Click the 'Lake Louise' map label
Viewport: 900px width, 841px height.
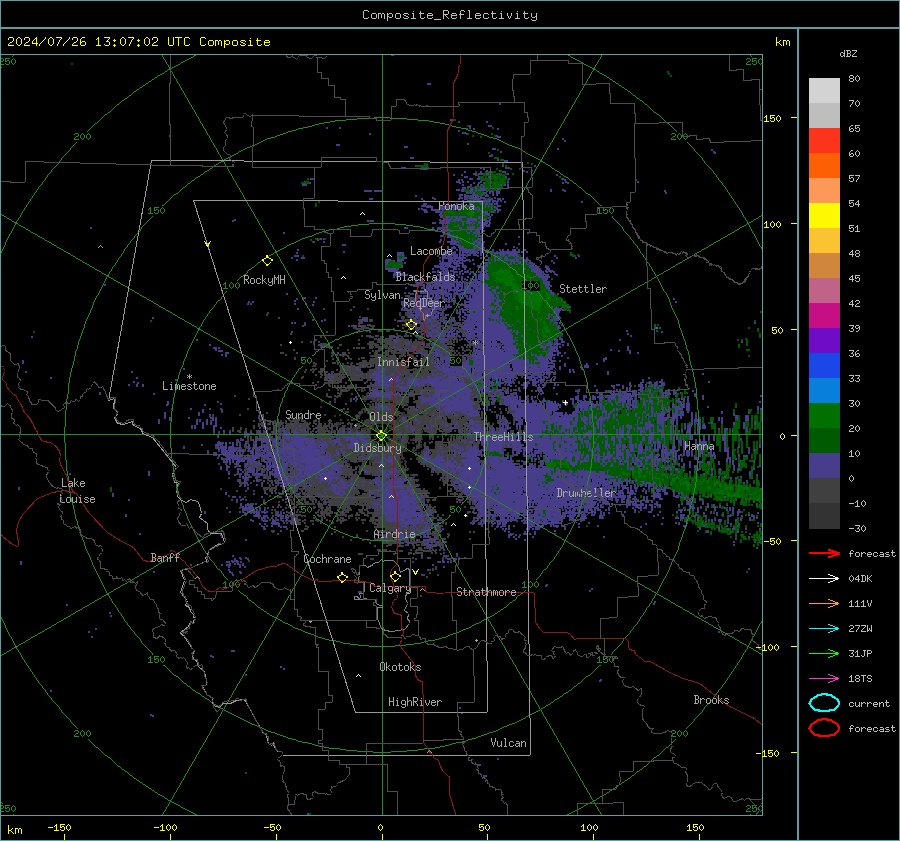[x=77, y=491]
